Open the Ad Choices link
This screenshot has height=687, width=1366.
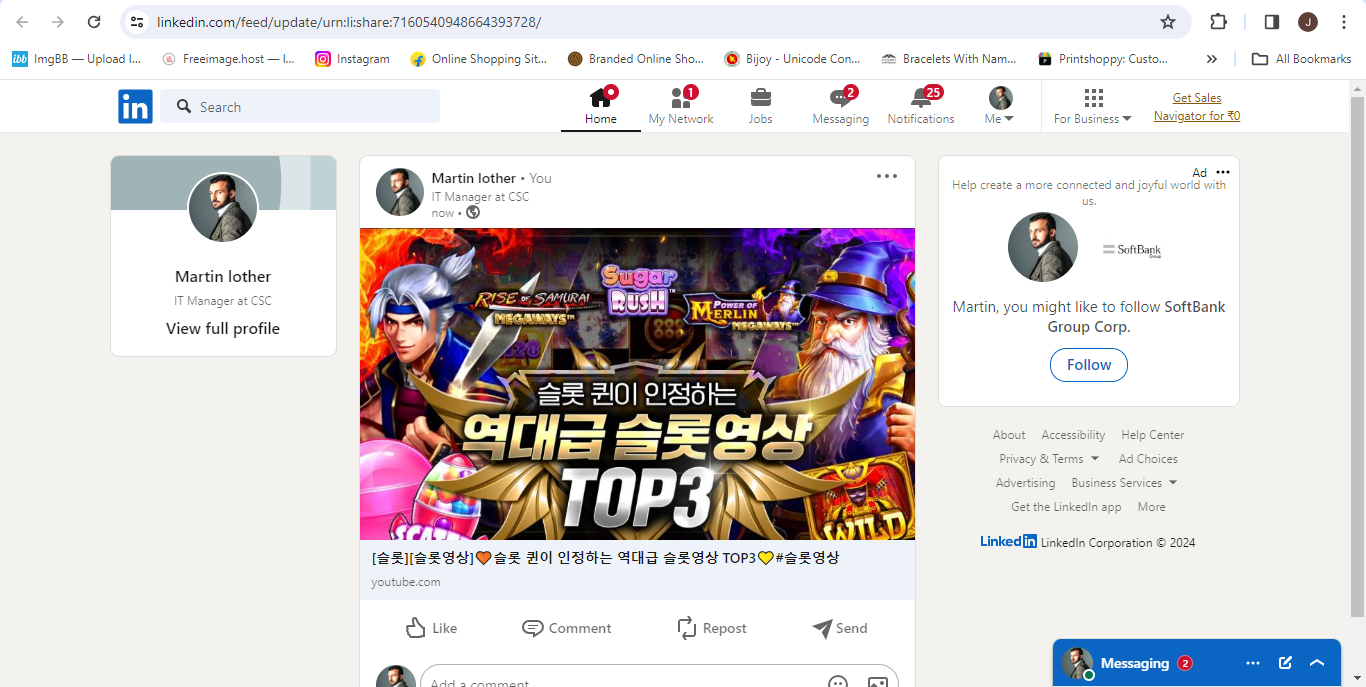[x=1148, y=459]
